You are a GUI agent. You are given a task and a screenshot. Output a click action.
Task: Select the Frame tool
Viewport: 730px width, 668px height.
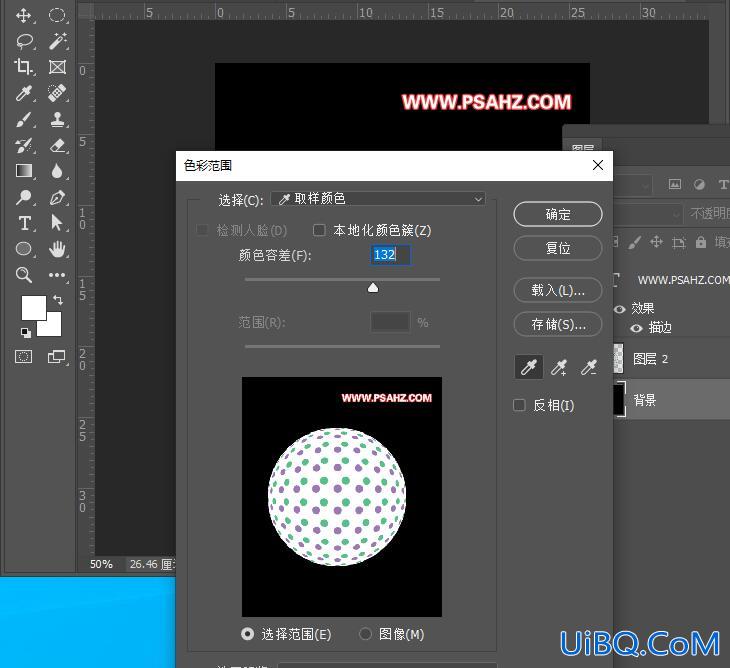point(57,67)
